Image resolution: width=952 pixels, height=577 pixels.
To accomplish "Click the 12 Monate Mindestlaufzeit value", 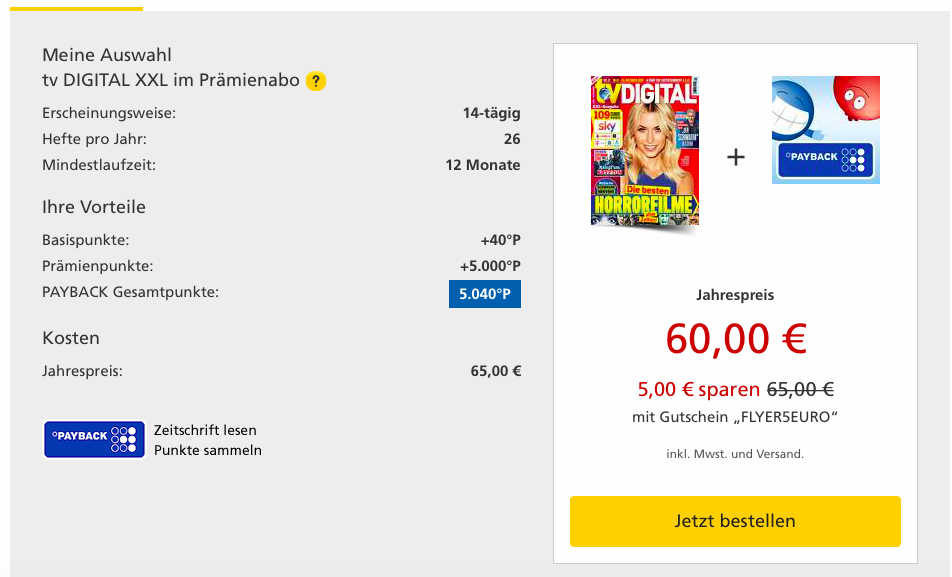I will coord(483,165).
